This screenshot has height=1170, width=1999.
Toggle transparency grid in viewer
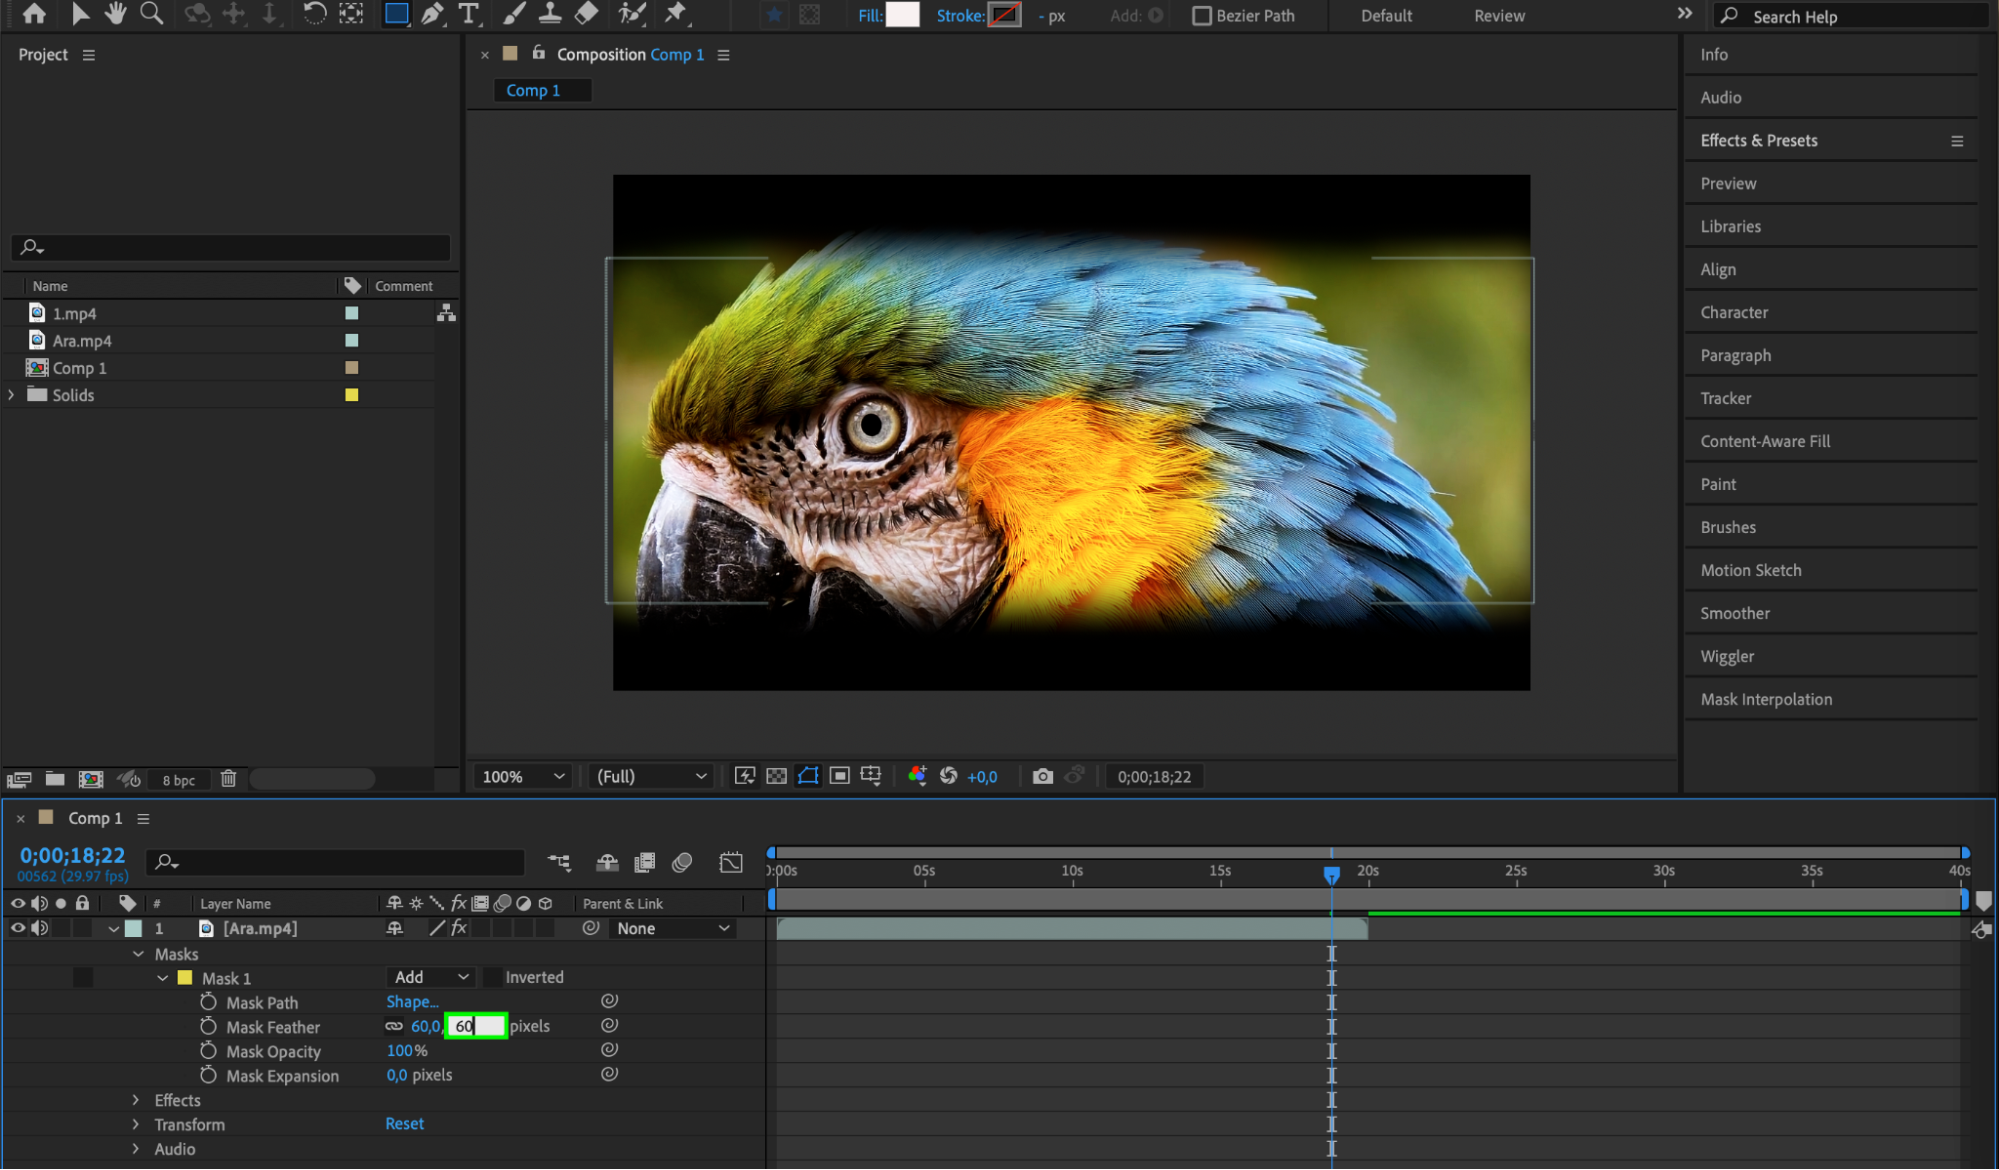(x=776, y=776)
